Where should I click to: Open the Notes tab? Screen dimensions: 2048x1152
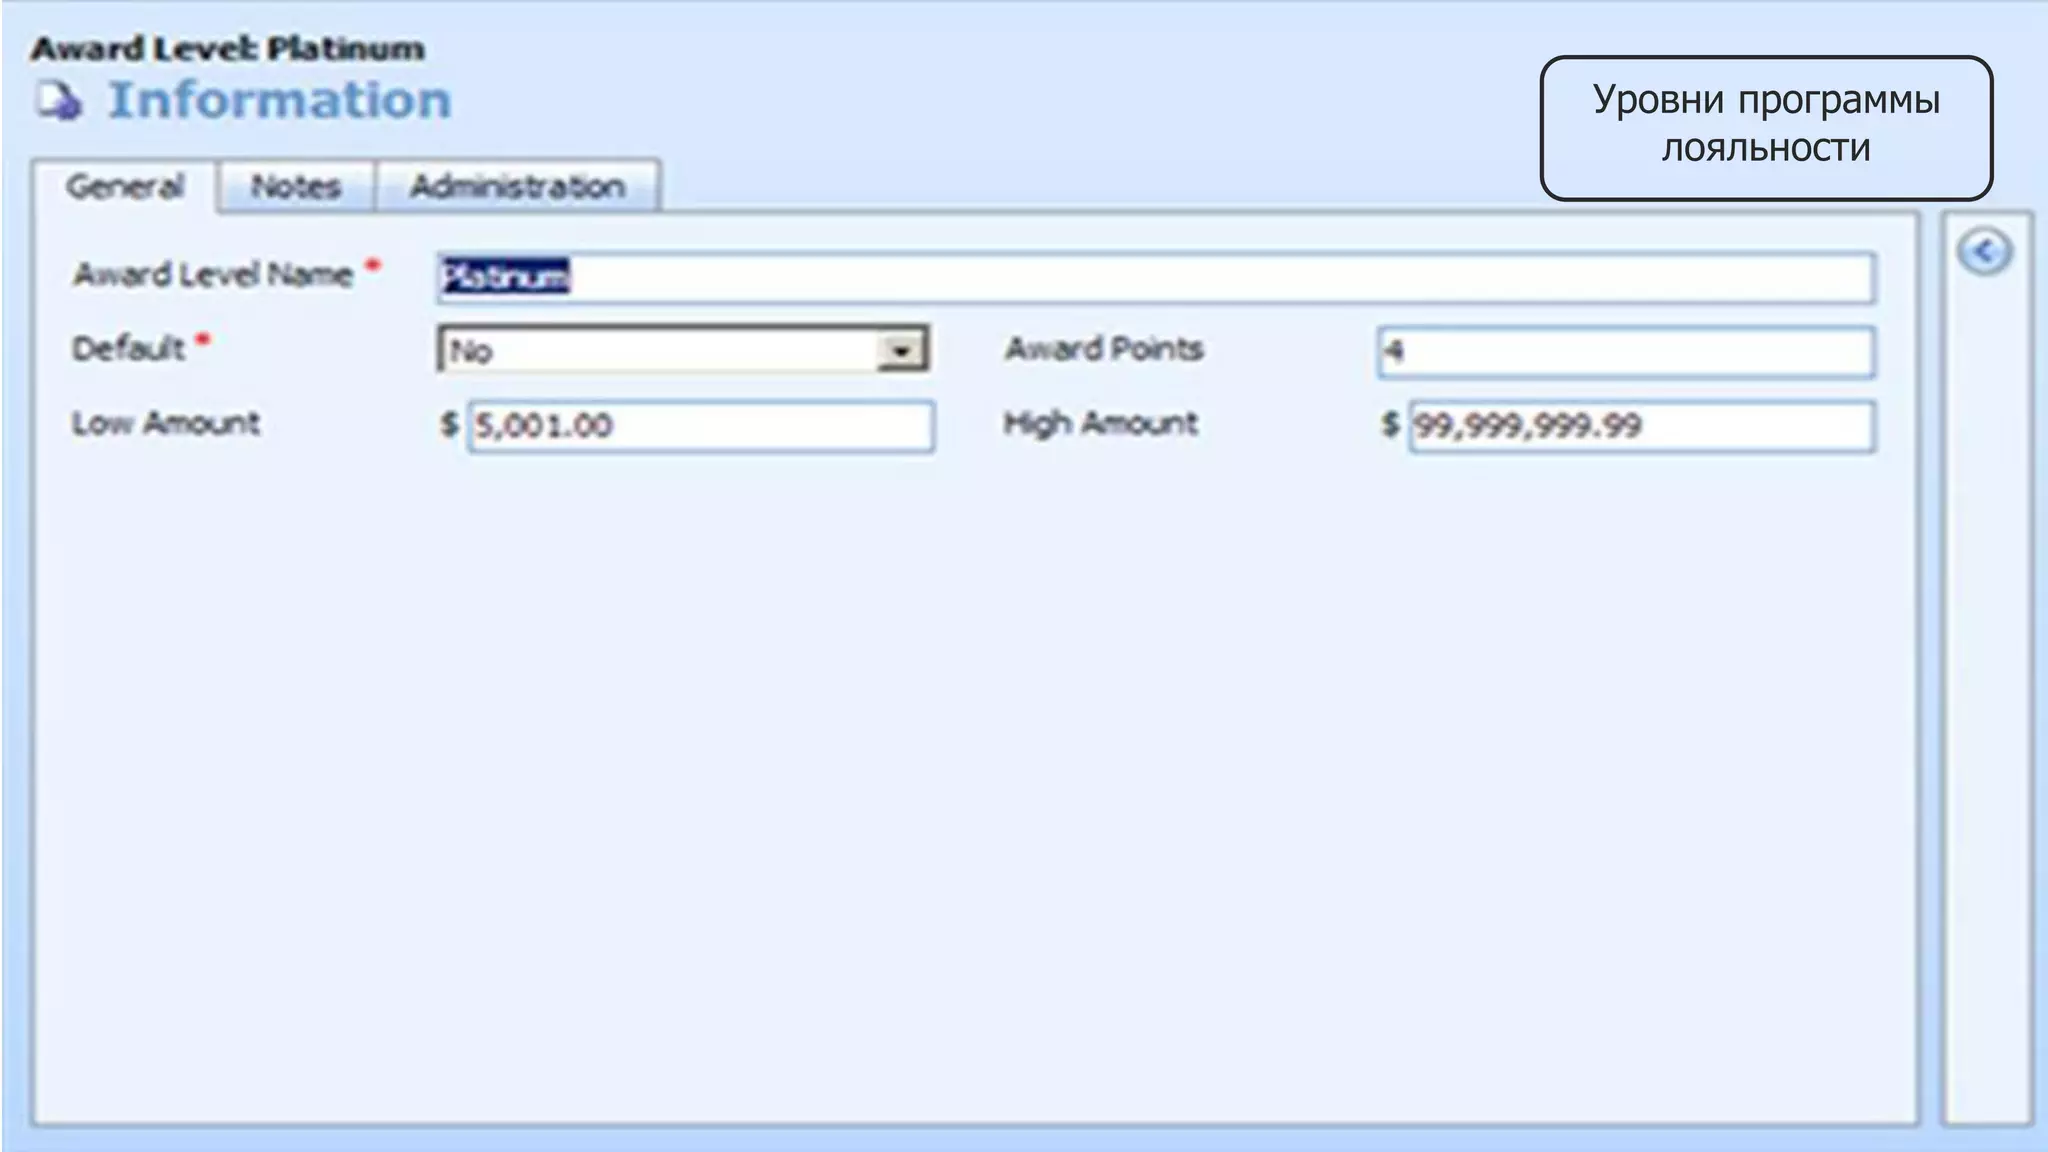(x=296, y=187)
